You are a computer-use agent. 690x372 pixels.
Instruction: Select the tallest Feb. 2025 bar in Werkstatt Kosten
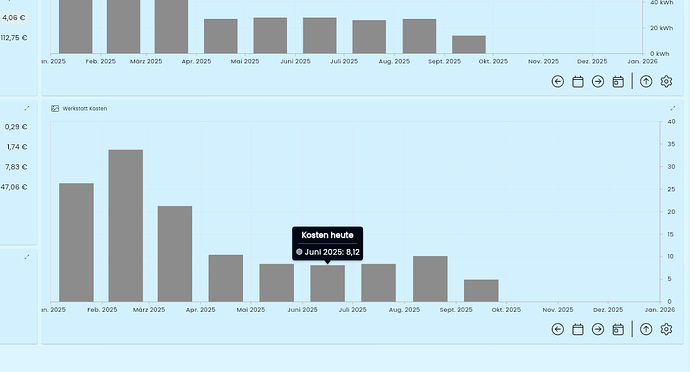pyautogui.click(x=126, y=226)
